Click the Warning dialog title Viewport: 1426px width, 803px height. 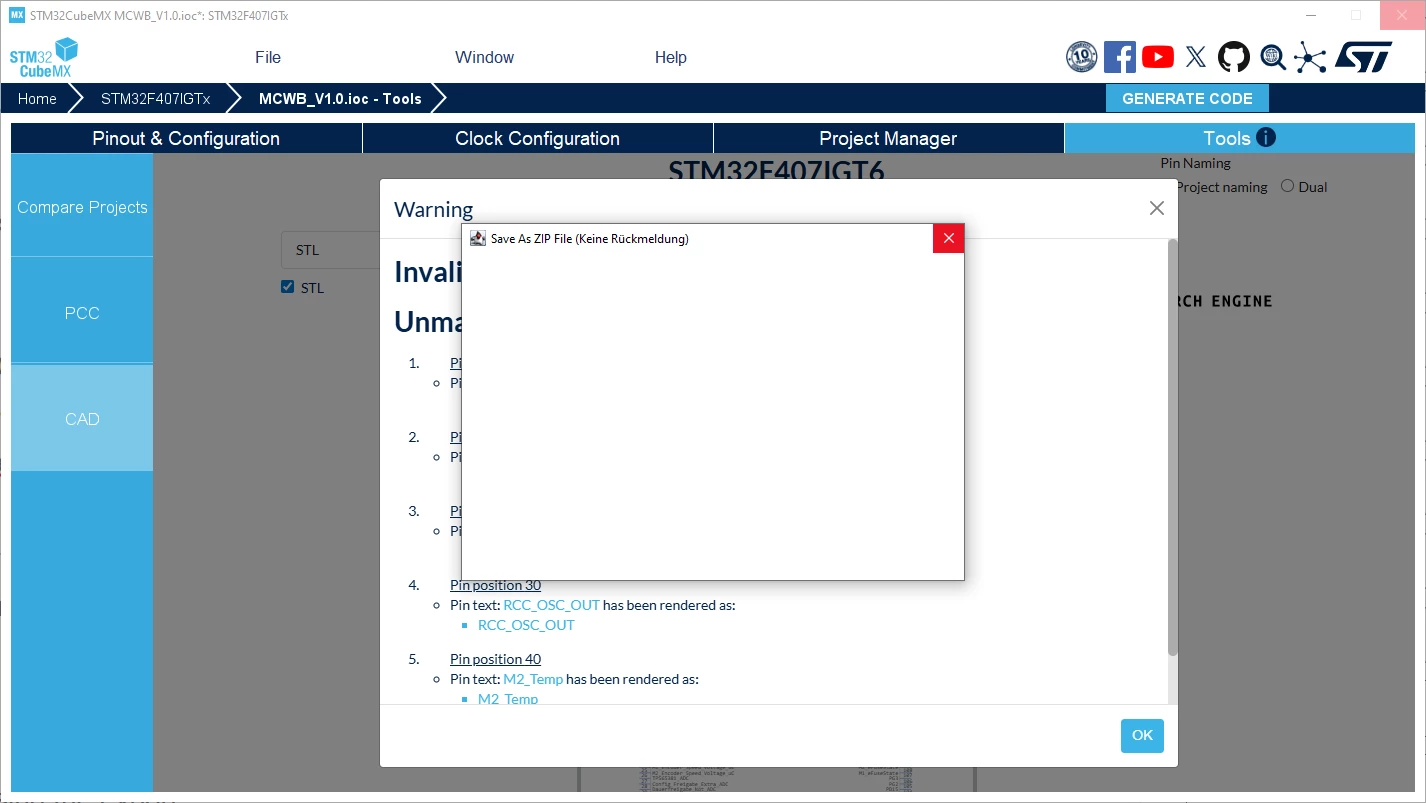click(433, 209)
